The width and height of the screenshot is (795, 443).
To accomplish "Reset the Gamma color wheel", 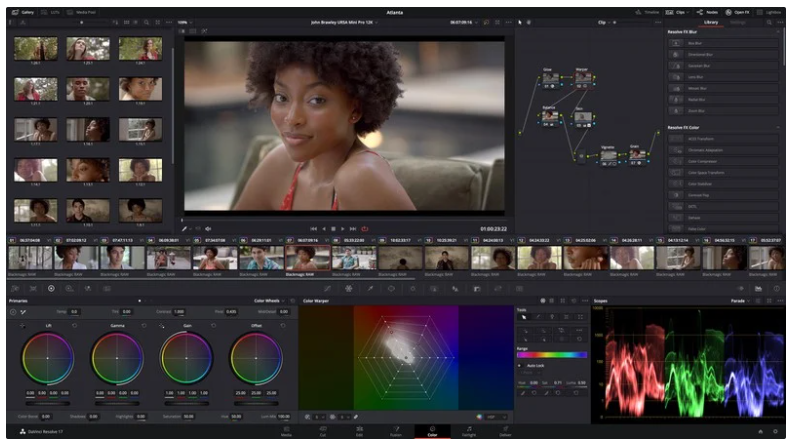I will tap(144, 325).
